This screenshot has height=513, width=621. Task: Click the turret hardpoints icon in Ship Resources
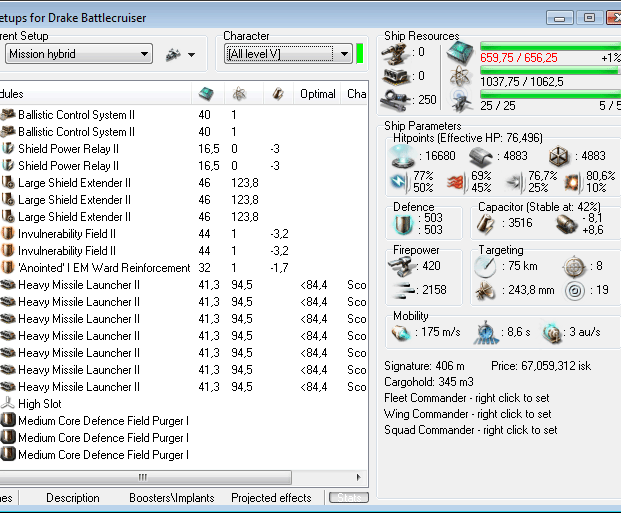tap(394, 53)
